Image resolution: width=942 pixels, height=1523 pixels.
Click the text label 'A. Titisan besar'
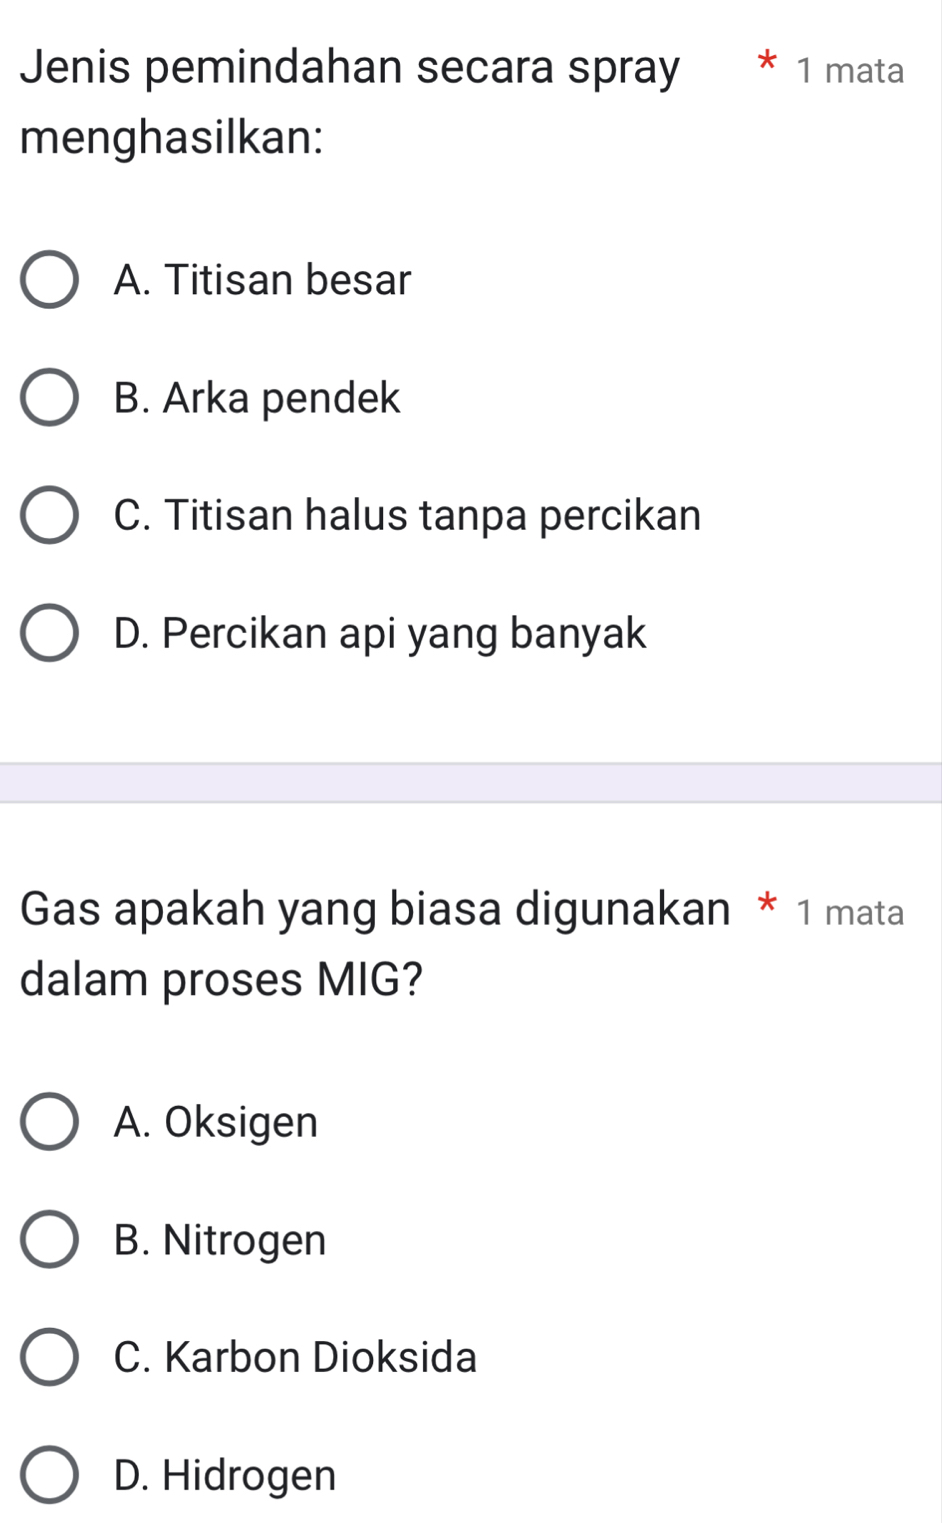[x=263, y=280]
